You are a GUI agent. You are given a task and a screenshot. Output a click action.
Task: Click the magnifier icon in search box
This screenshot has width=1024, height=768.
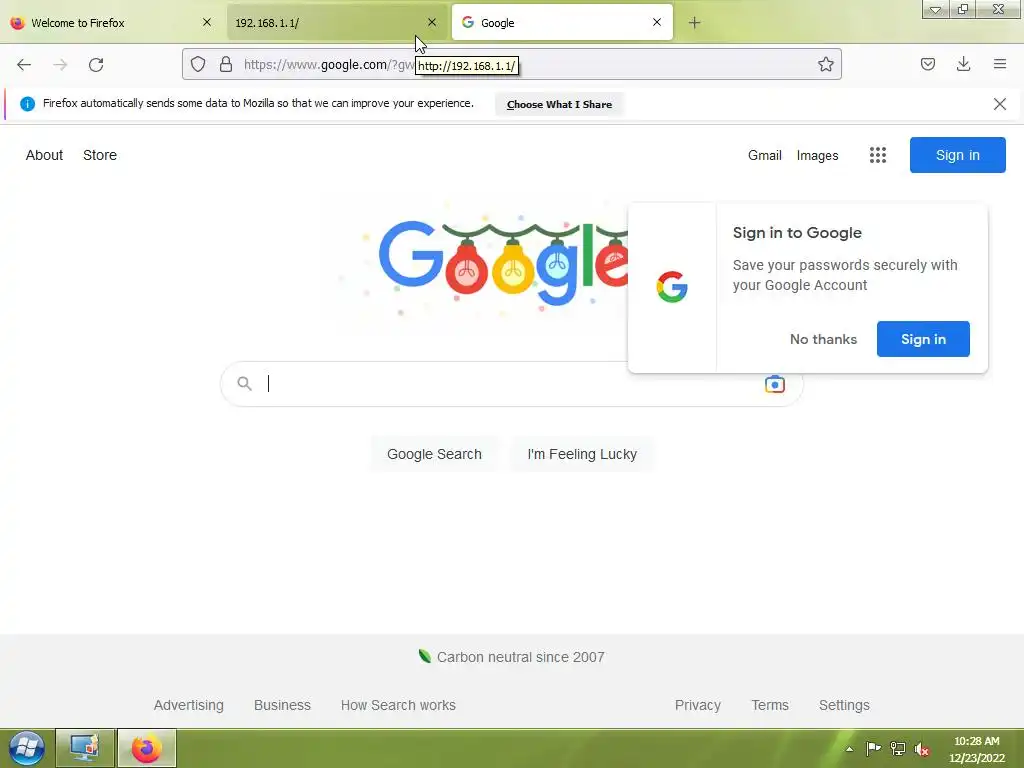pos(244,383)
